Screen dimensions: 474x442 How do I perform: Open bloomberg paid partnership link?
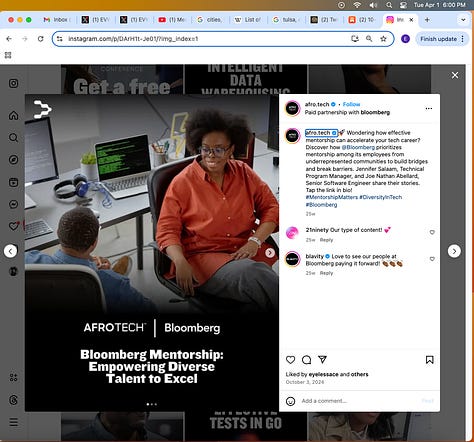click(x=375, y=112)
